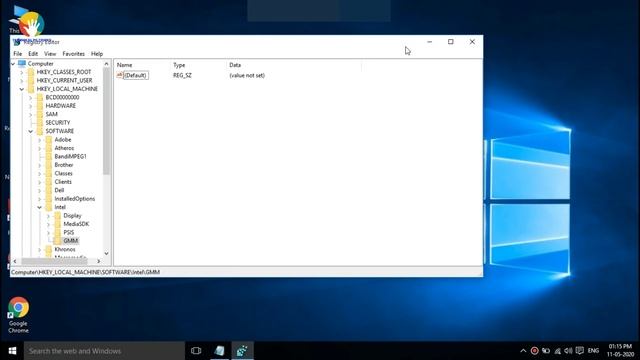Select the MediaSDK key label
This screenshot has height=360, width=640.
click(76, 224)
